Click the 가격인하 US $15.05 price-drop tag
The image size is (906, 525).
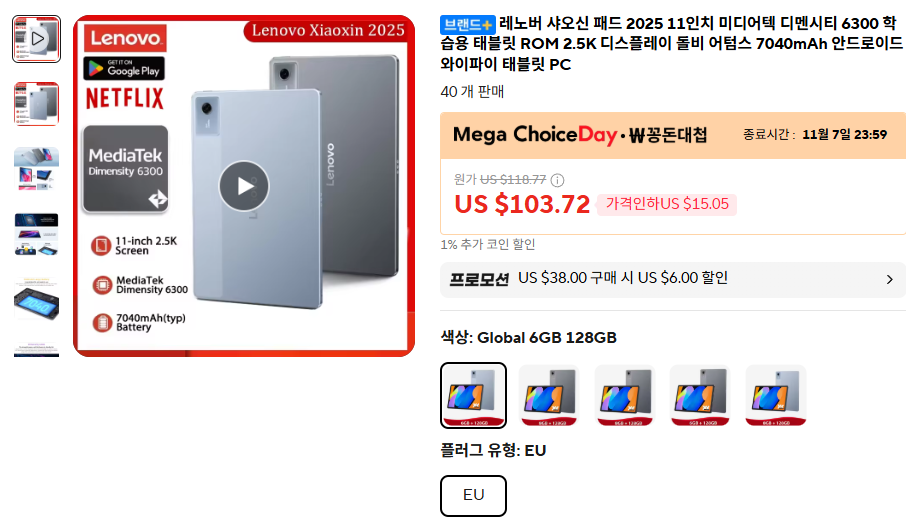[x=667, y=204]
